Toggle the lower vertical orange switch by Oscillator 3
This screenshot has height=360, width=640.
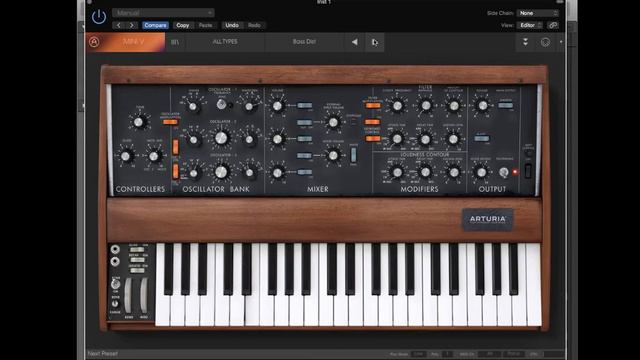click(176, 171)
